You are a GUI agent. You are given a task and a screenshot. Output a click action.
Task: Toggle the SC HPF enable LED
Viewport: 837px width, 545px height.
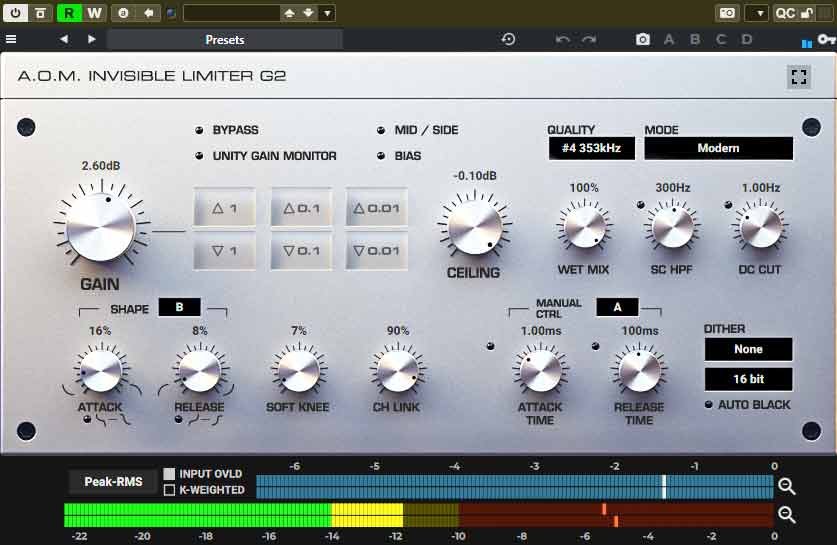pyautogui.click(x=641, y=204)
